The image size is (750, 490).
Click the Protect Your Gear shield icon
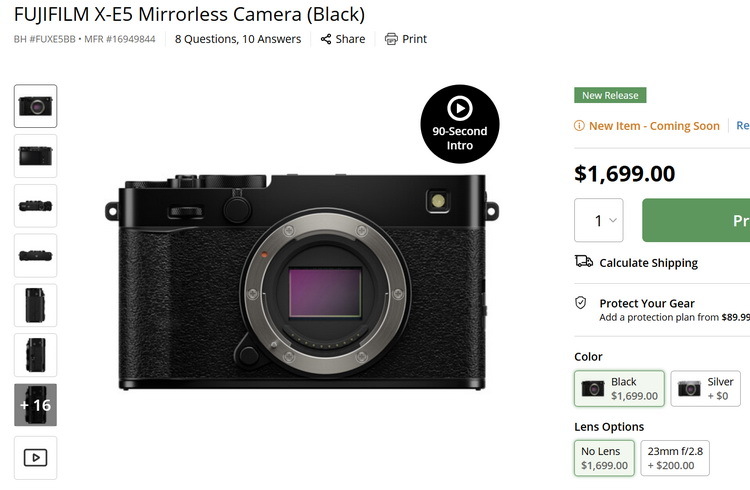tap(580, 303)
